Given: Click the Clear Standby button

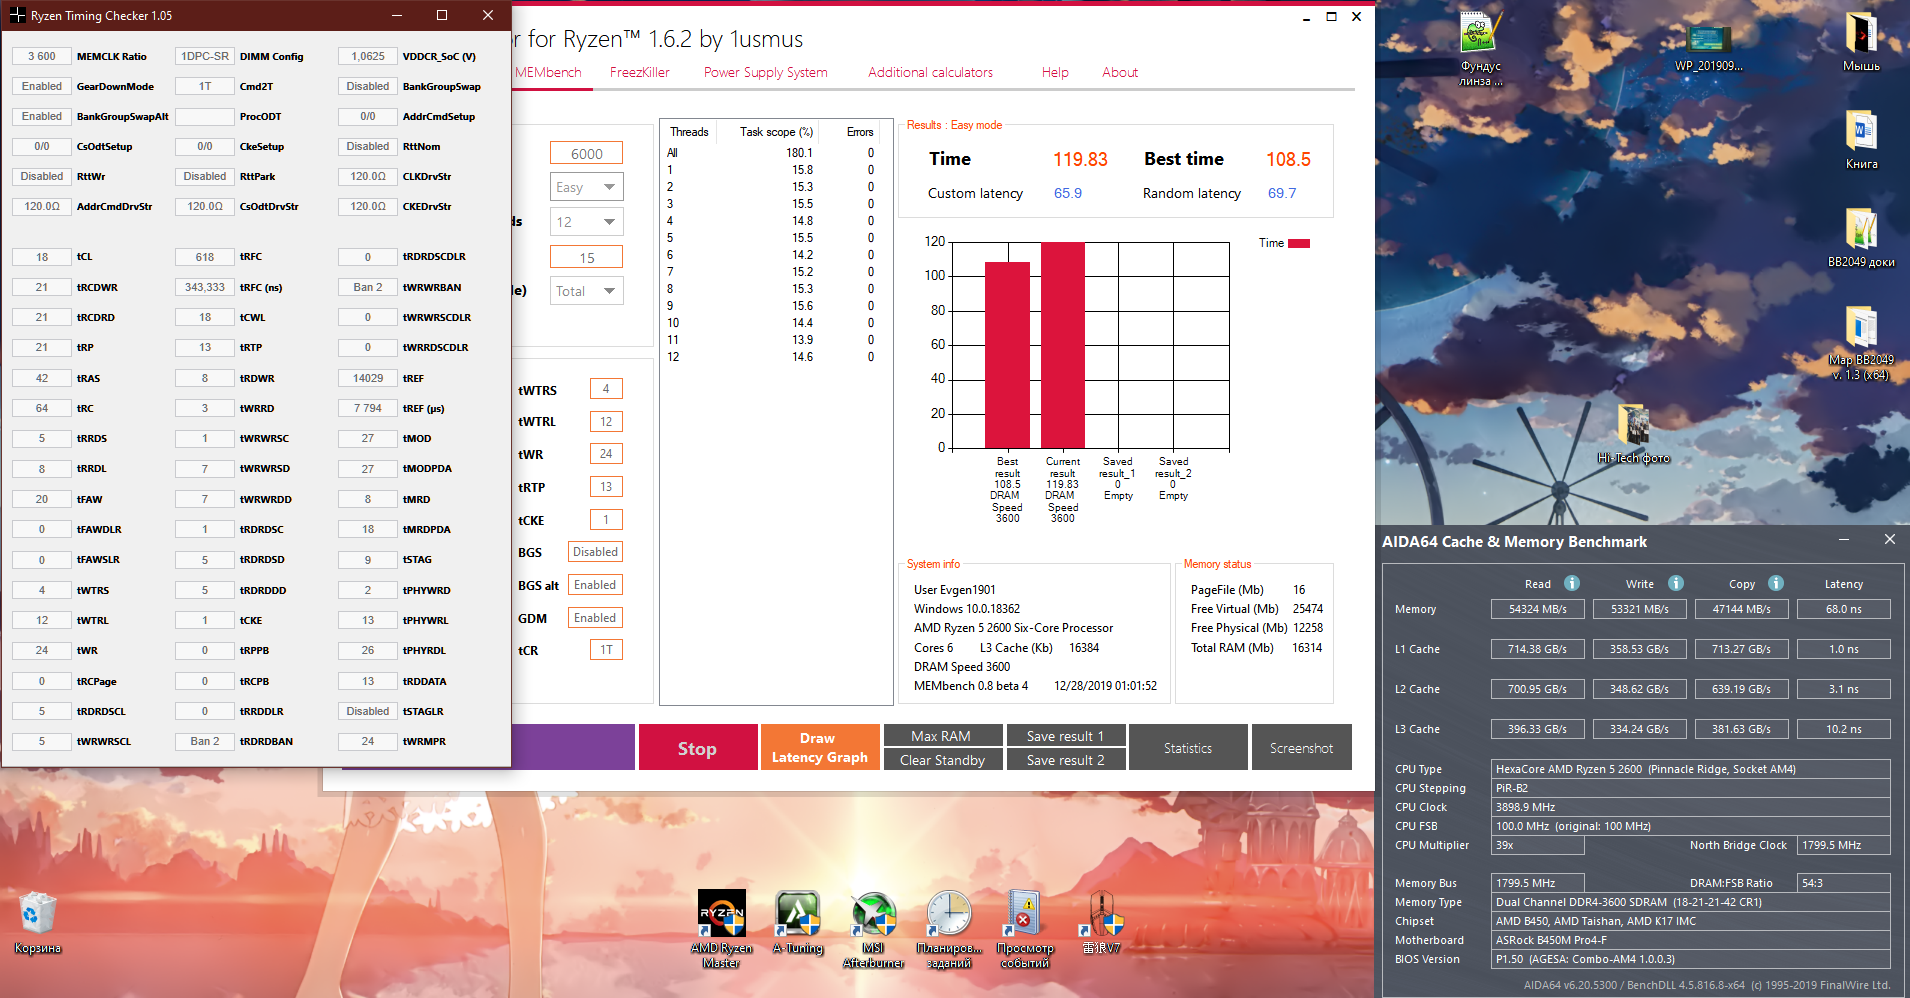Looking at the screenshot, I should tap(942, 760).
